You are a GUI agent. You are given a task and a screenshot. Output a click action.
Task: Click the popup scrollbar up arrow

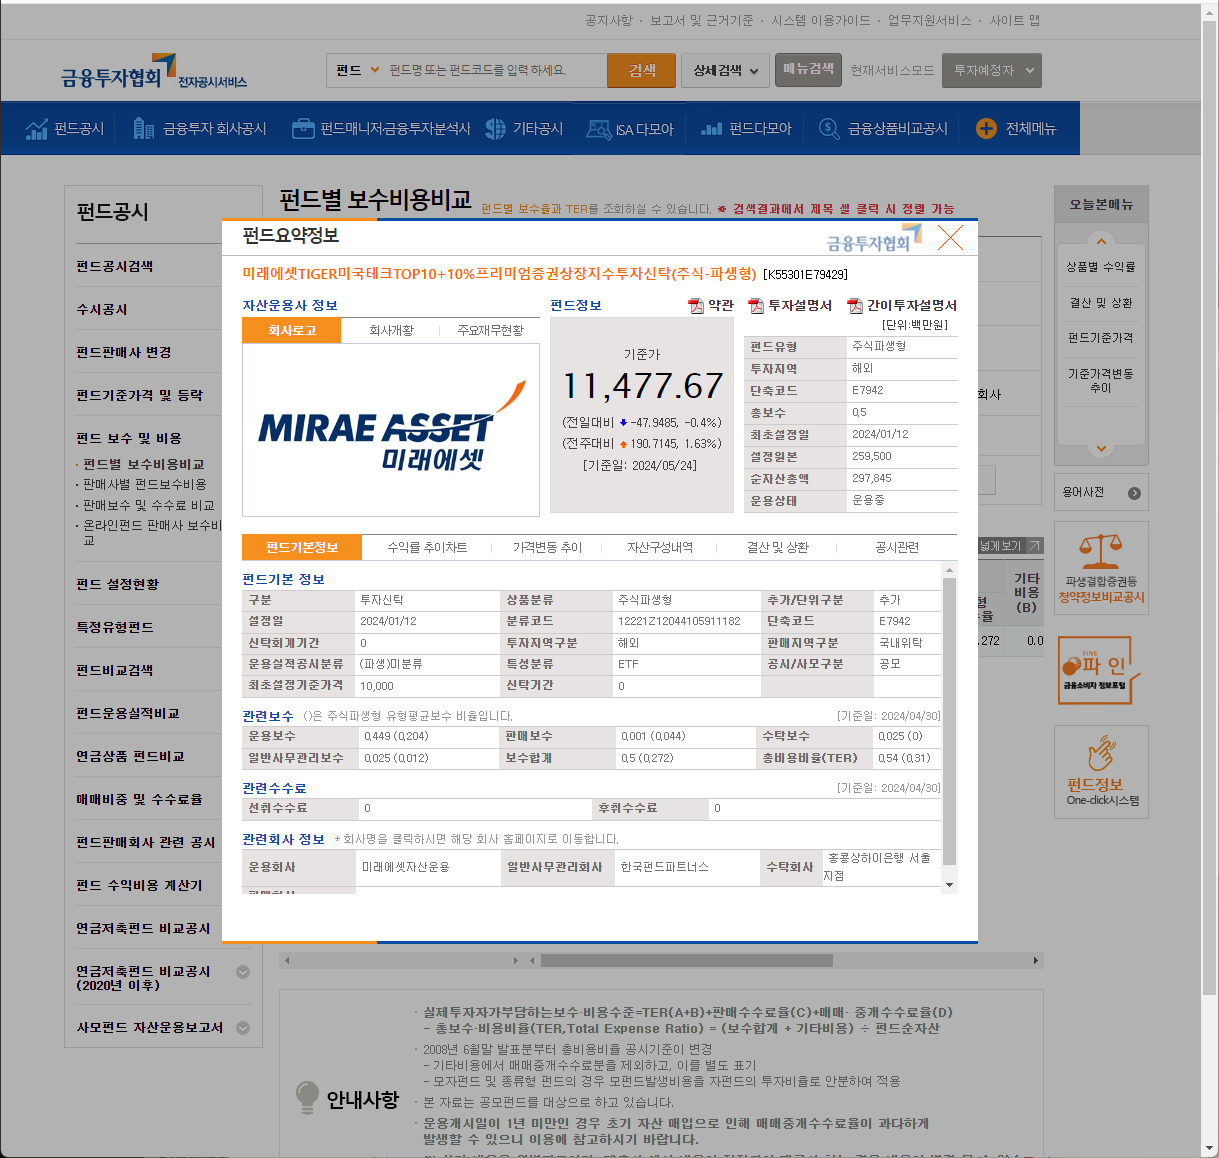tap(950, 570)
